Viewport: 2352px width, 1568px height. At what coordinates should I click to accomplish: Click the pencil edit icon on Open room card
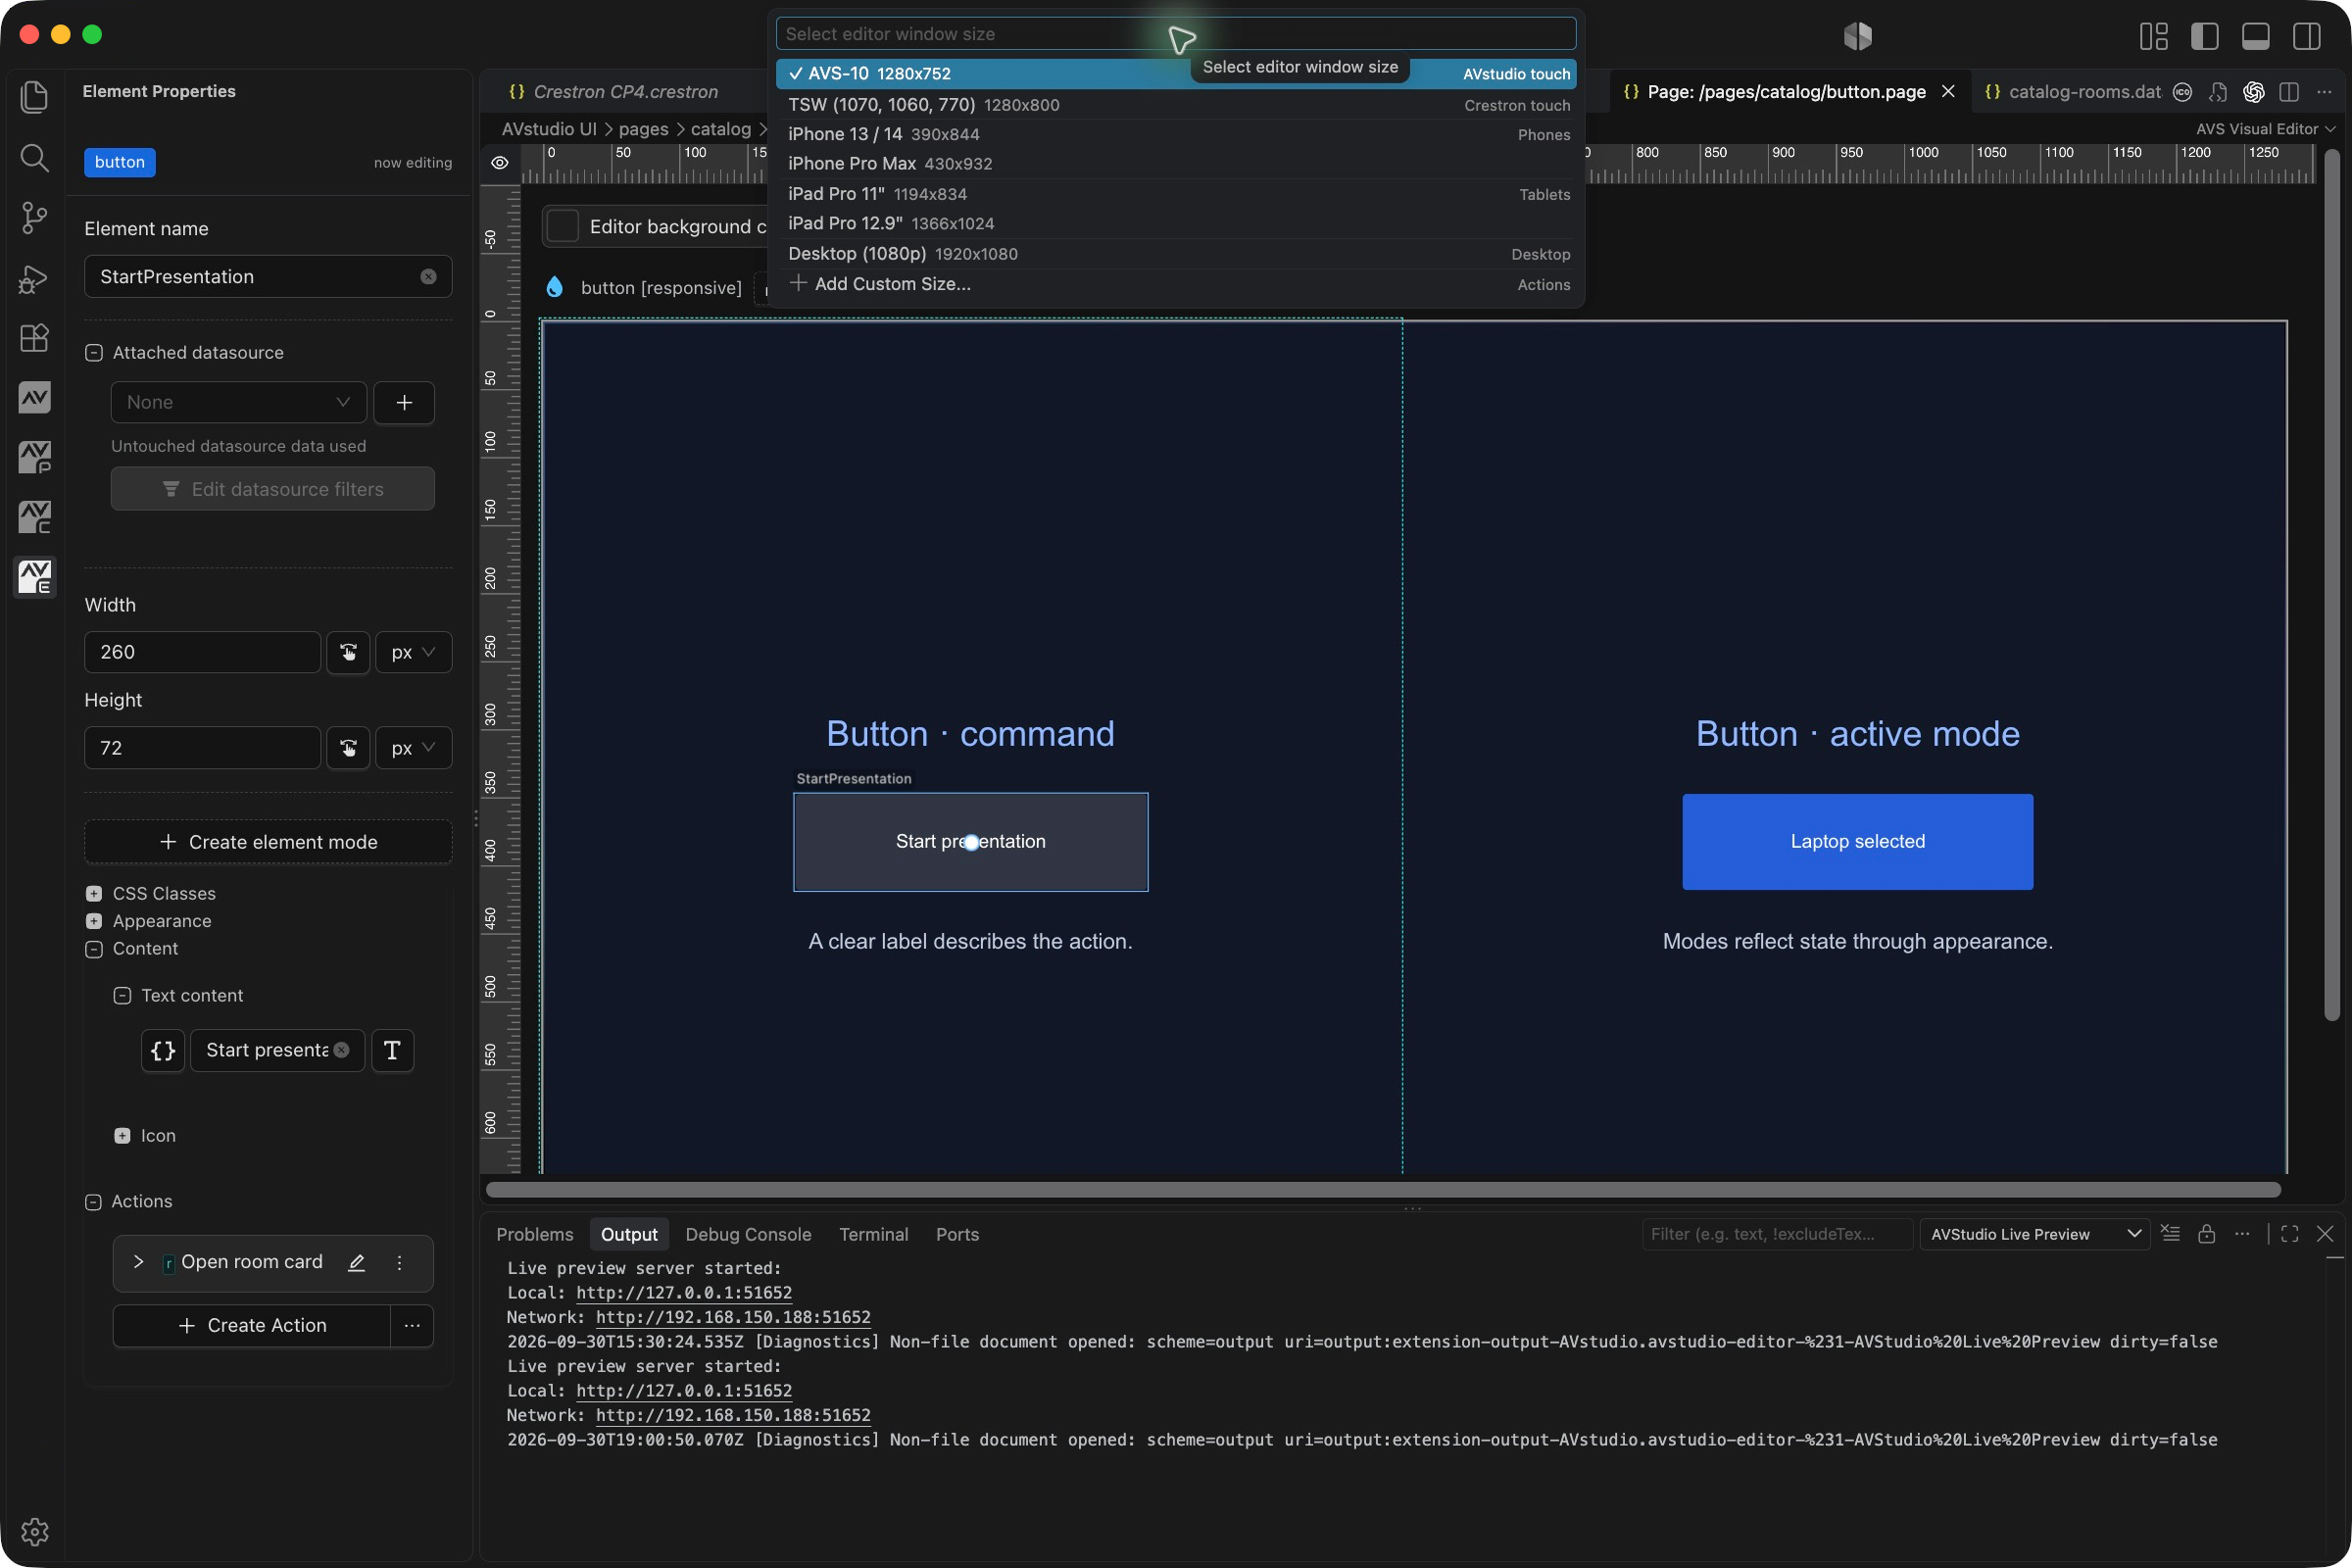coord(356,1262)
